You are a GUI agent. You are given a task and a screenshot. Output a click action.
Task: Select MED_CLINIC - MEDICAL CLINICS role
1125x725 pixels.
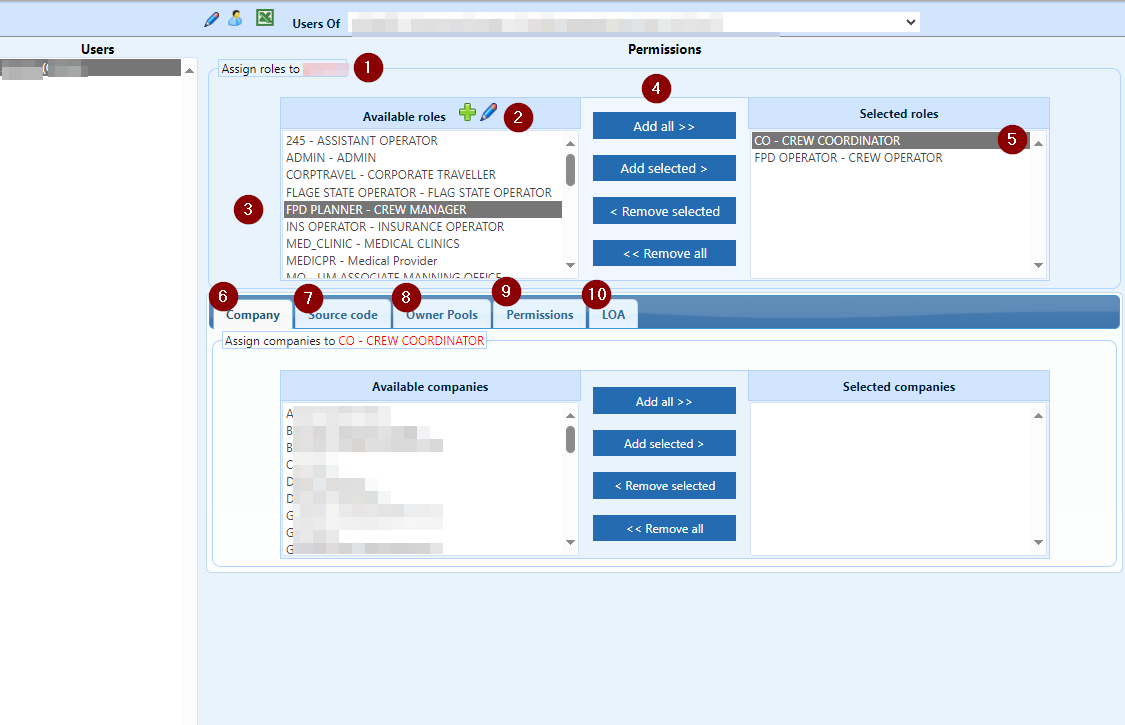[373, 244]
